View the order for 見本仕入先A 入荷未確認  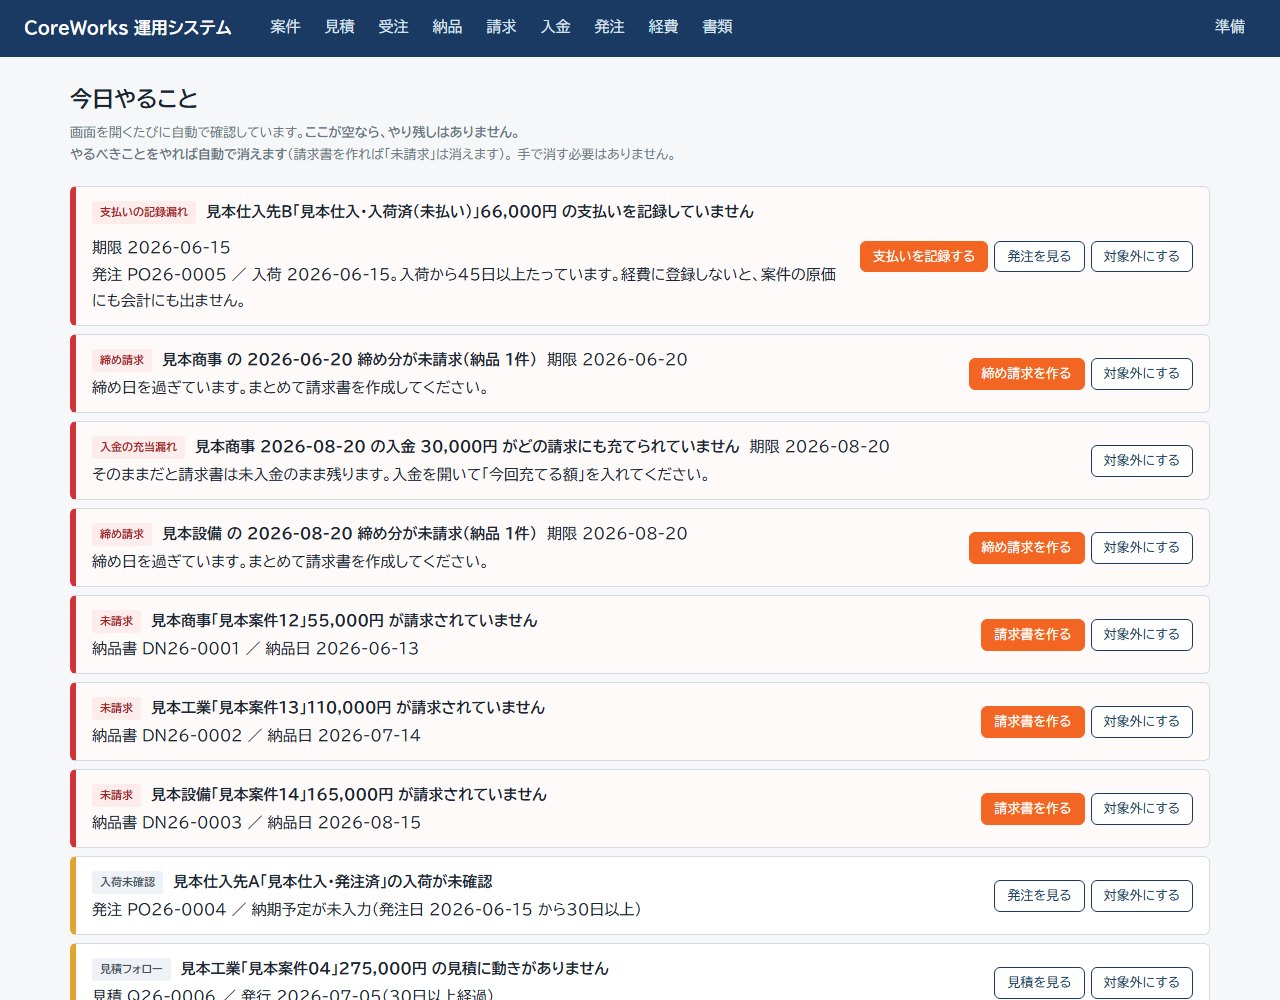click(x=1039, y=896)
